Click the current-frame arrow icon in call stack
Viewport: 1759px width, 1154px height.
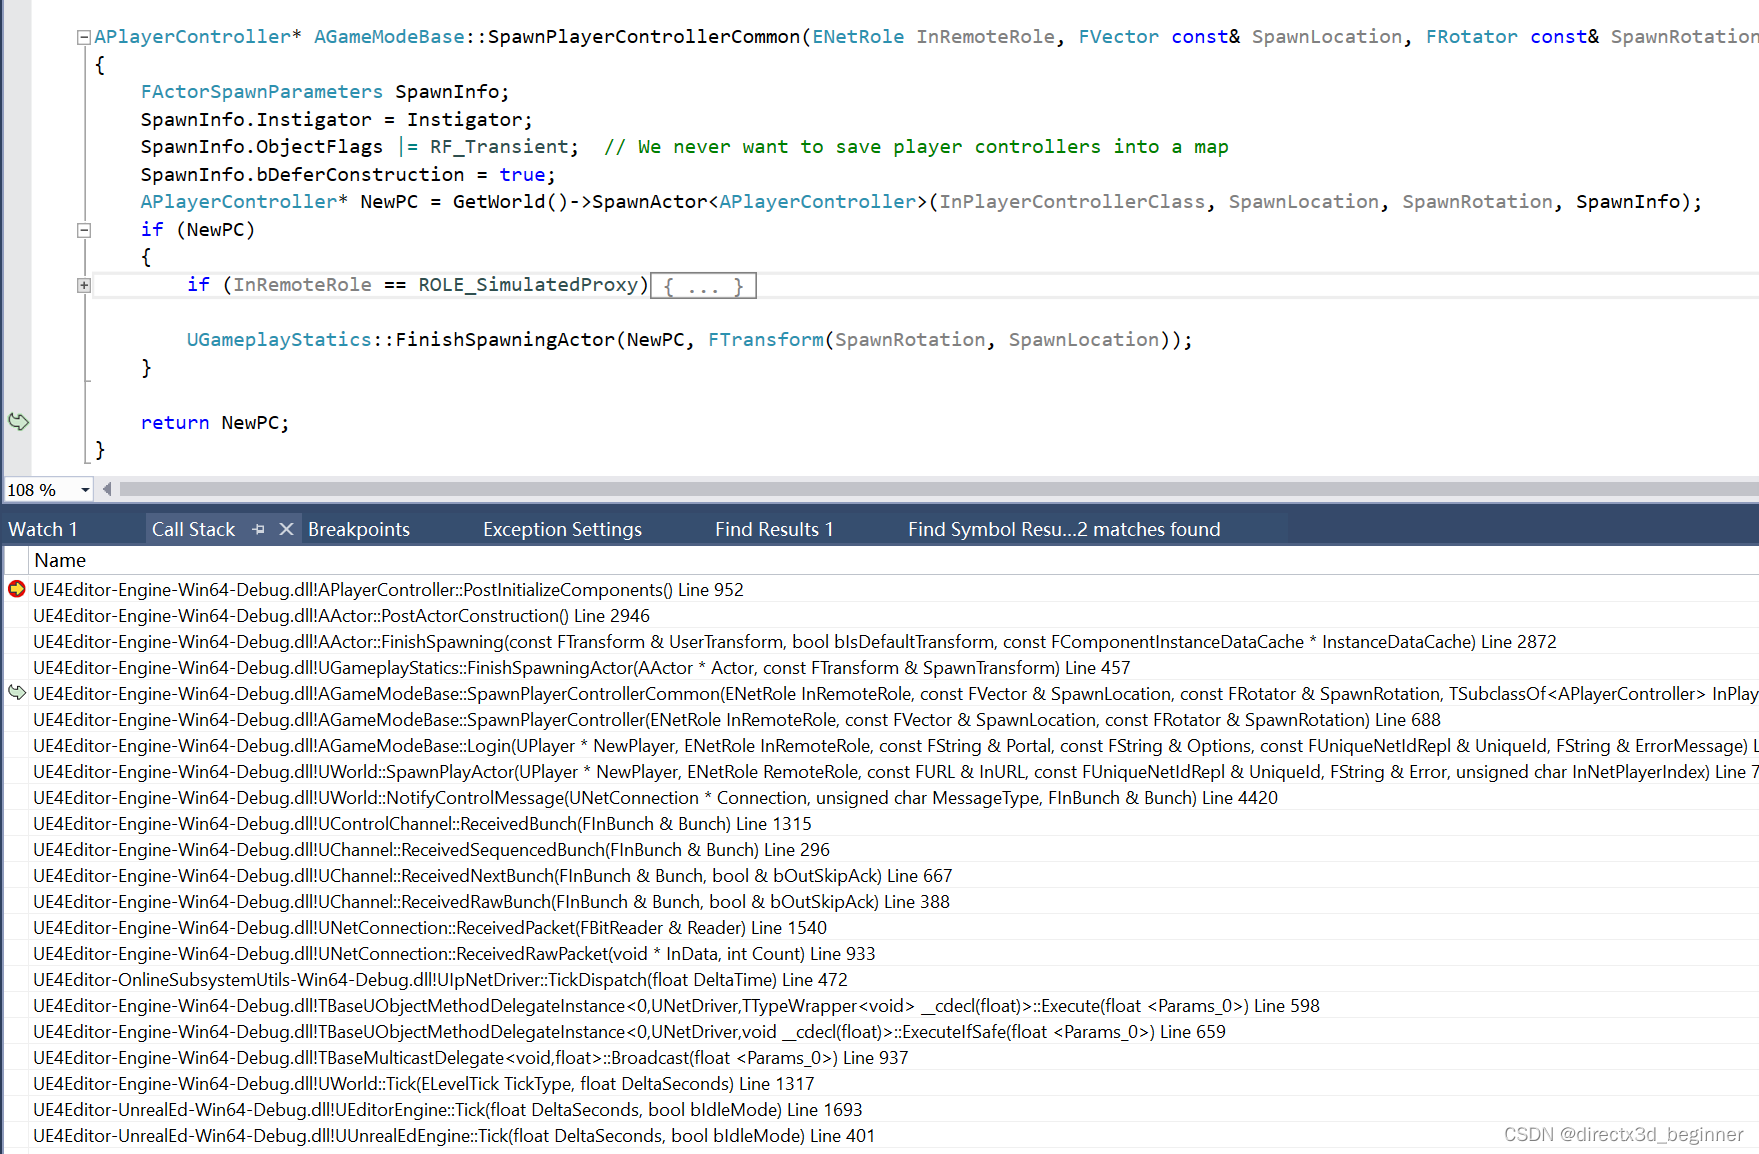click(x=17, y=692)
